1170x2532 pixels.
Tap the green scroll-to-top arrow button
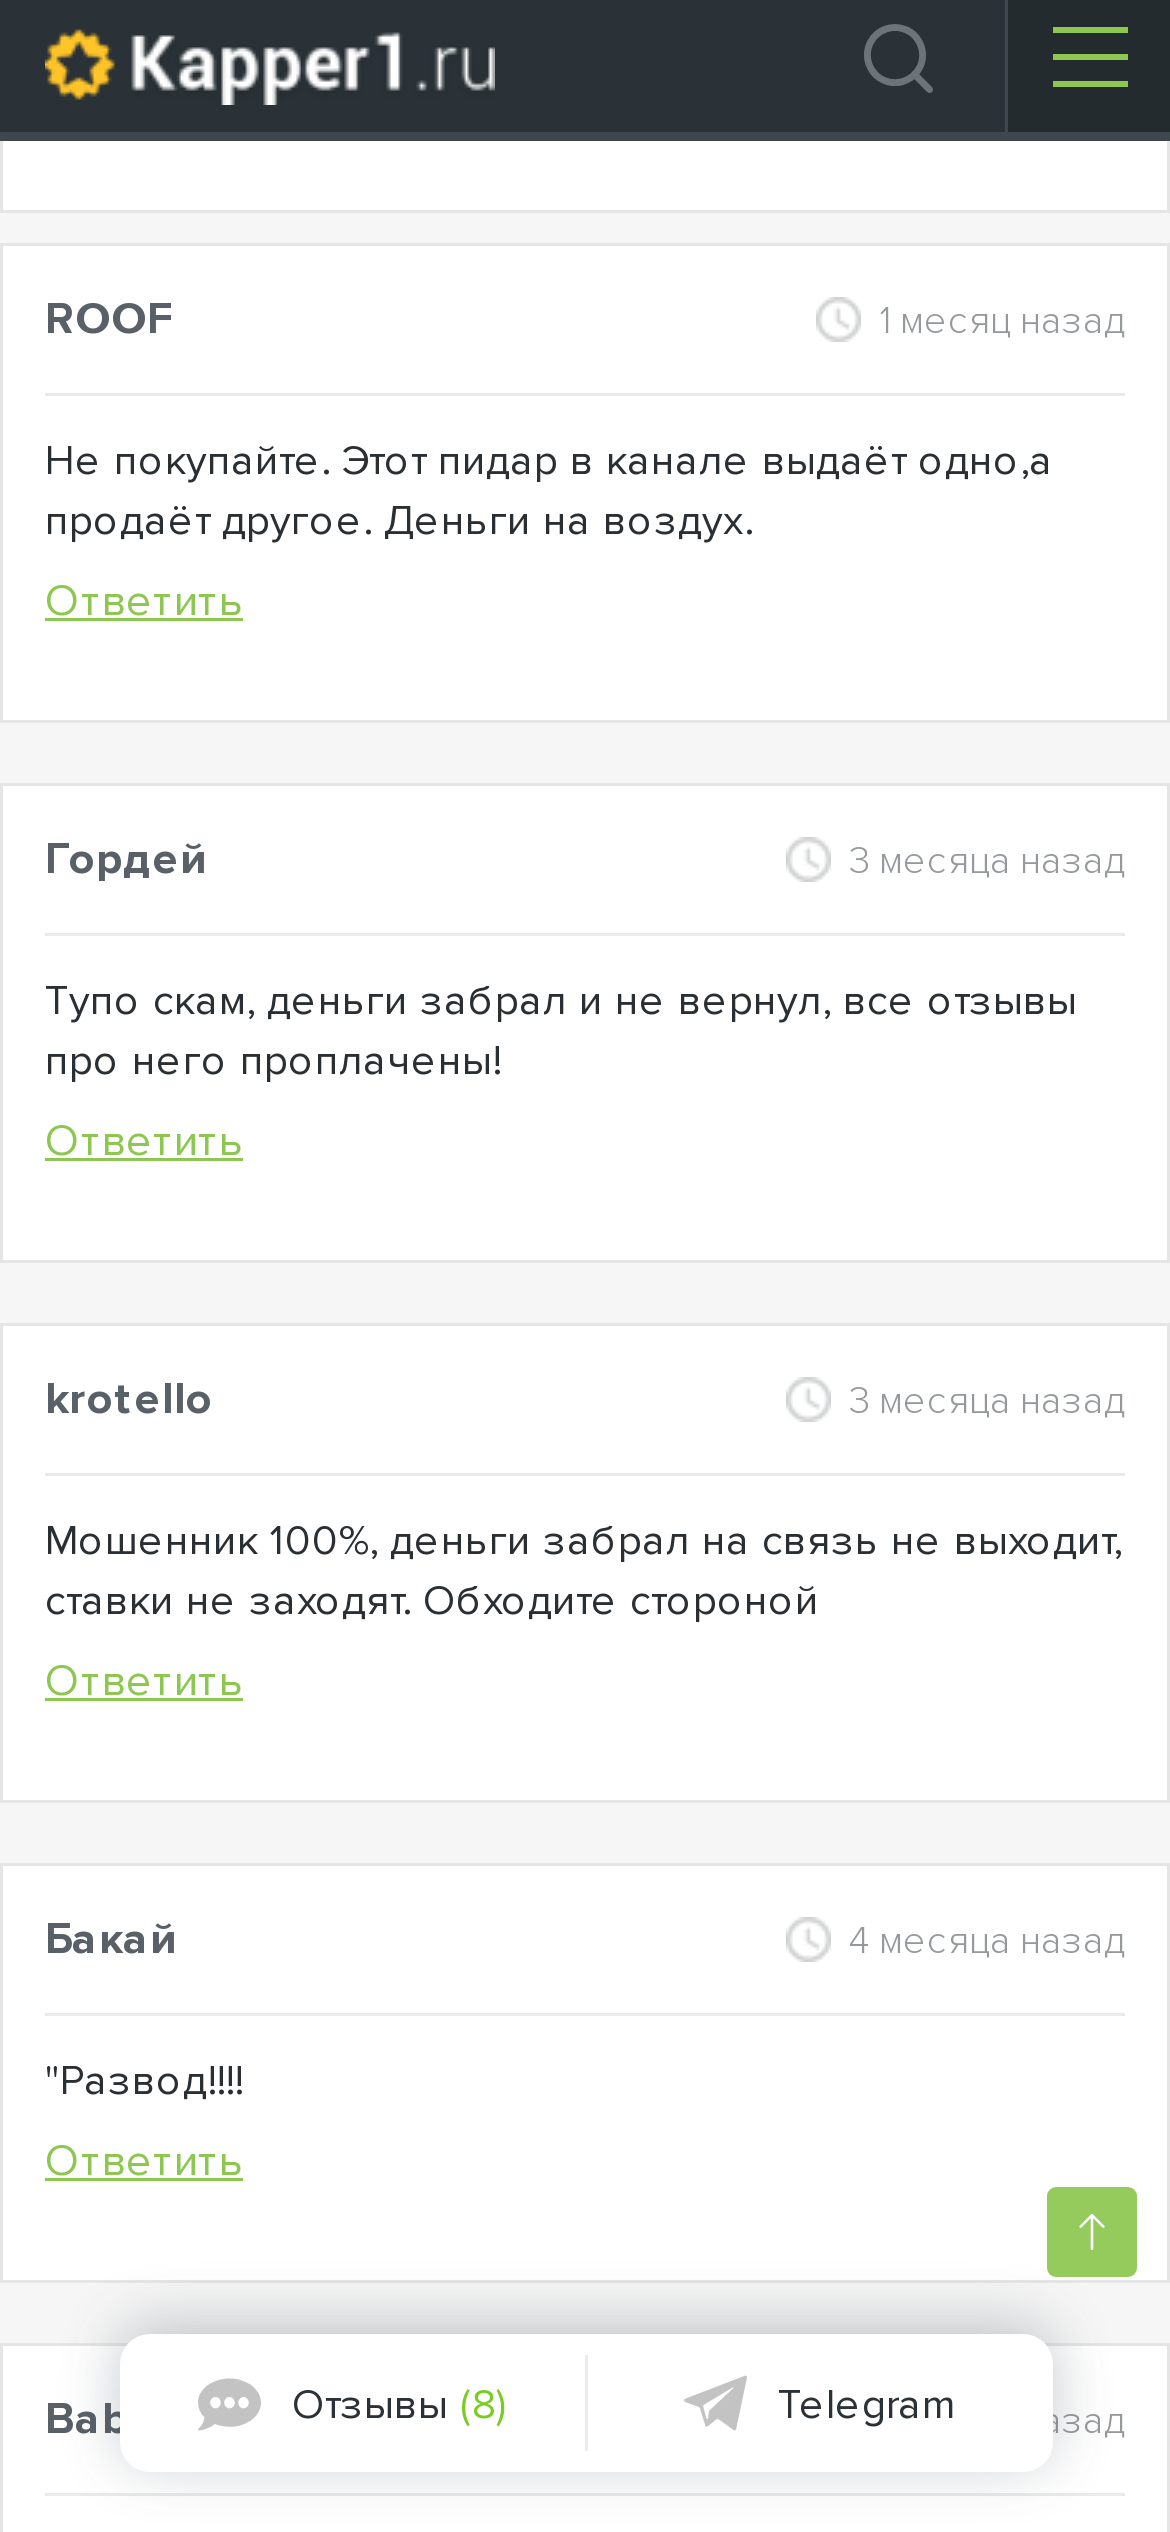(x=1091, y=2231)
